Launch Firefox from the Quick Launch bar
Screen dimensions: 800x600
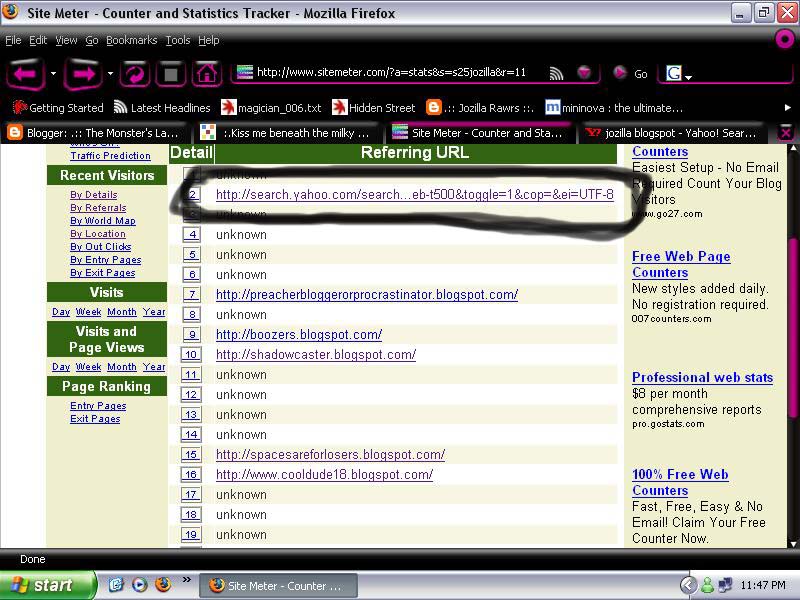(x=163, y=584)
